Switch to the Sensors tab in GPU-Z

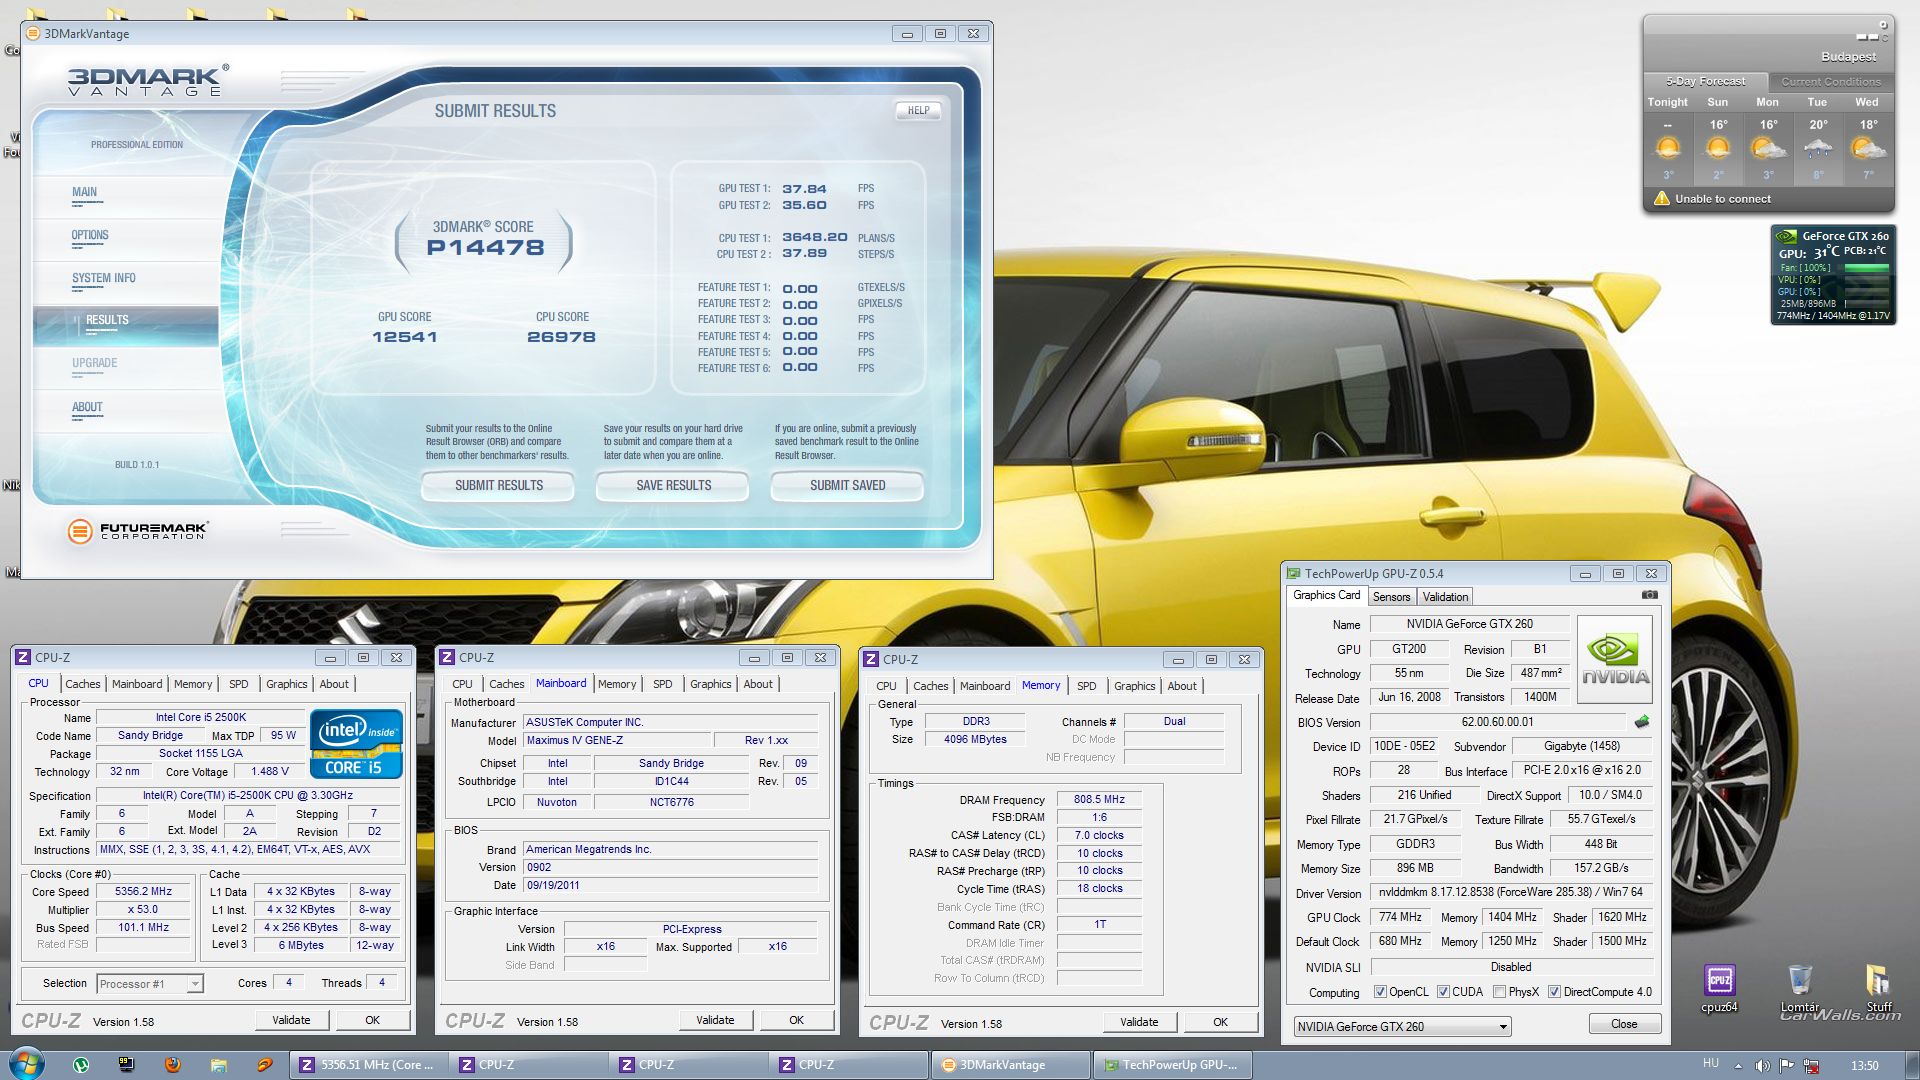point(1391,597)
